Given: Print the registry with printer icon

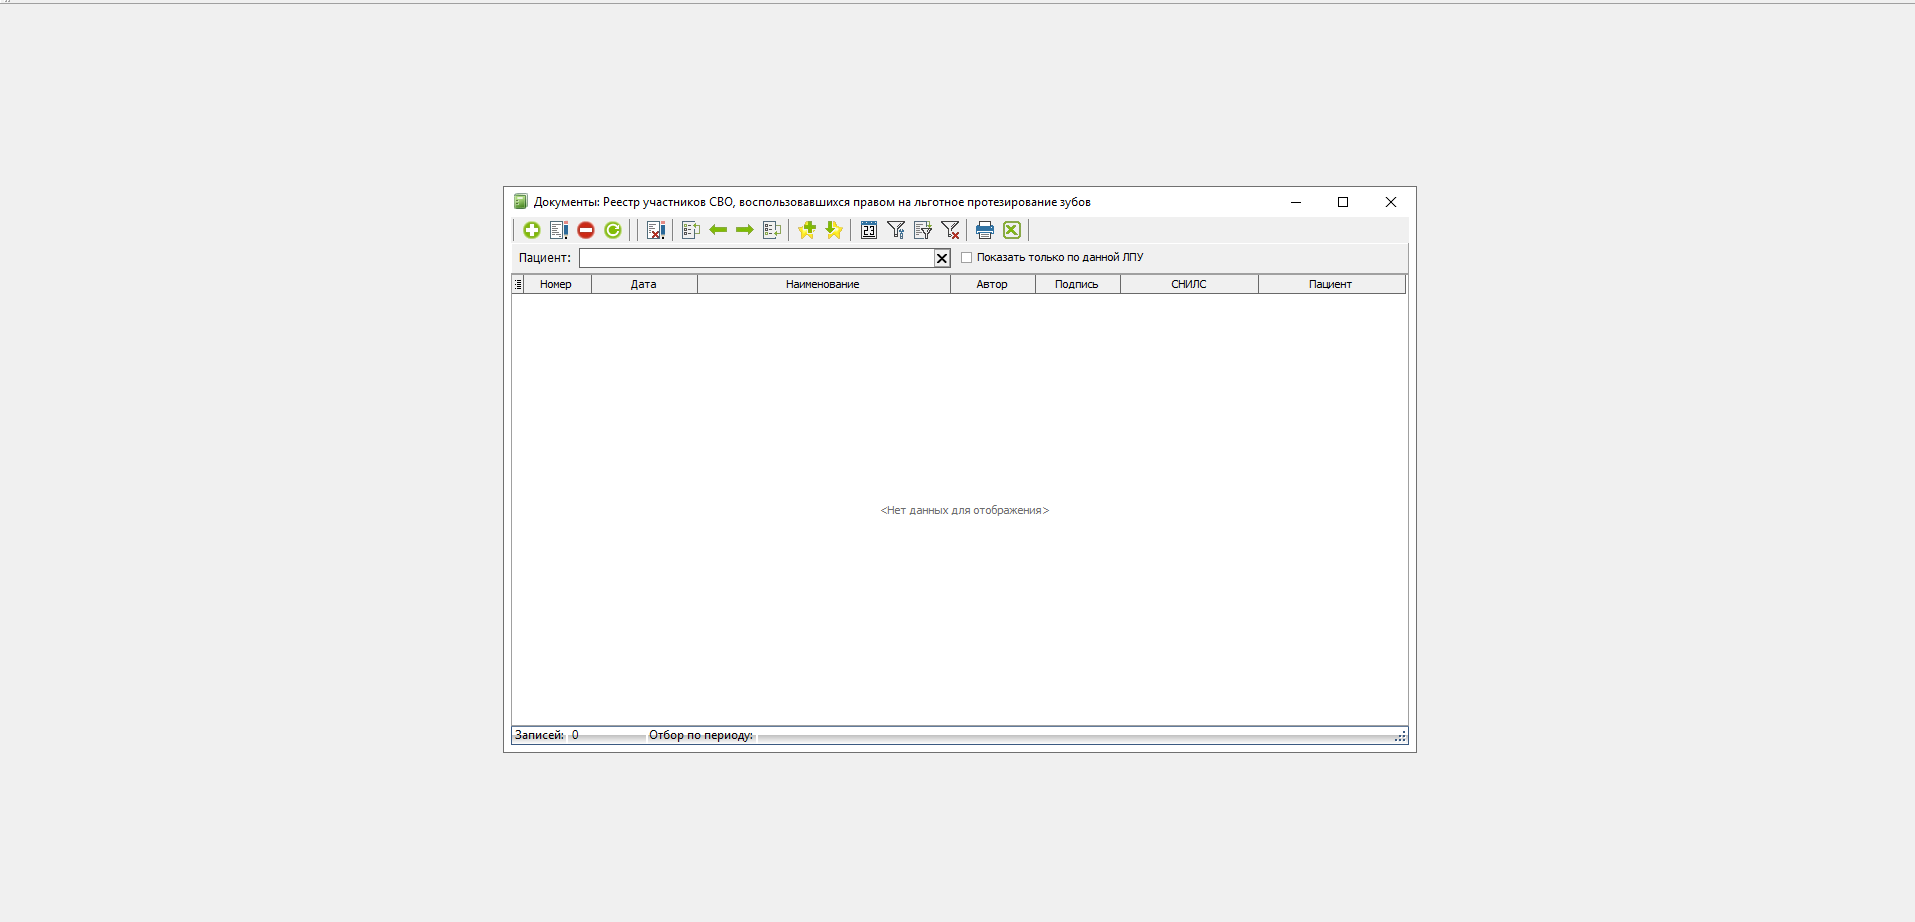Looking at the screenshot, I should tap(985, 230).
